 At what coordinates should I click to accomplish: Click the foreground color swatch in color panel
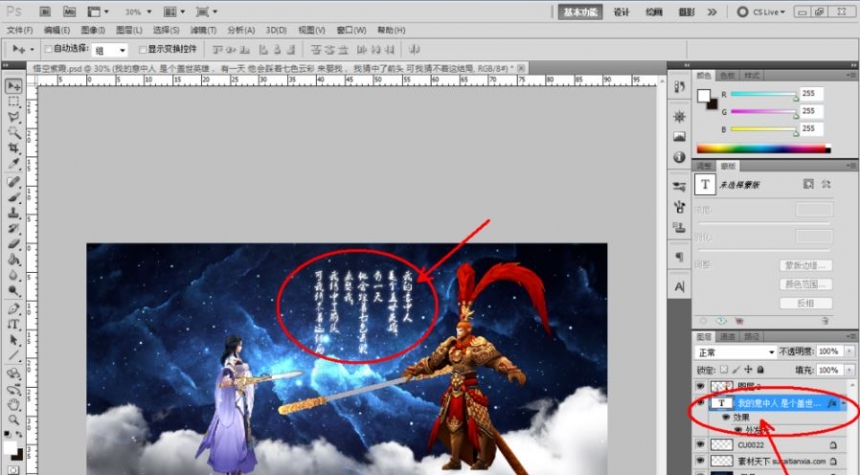[x=704, y=96]
